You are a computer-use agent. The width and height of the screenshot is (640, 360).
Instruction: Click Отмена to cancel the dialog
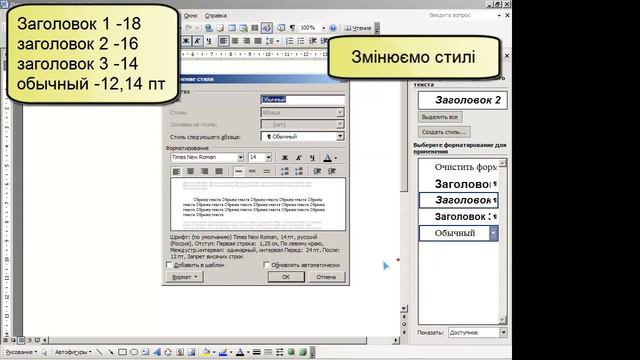326,277
